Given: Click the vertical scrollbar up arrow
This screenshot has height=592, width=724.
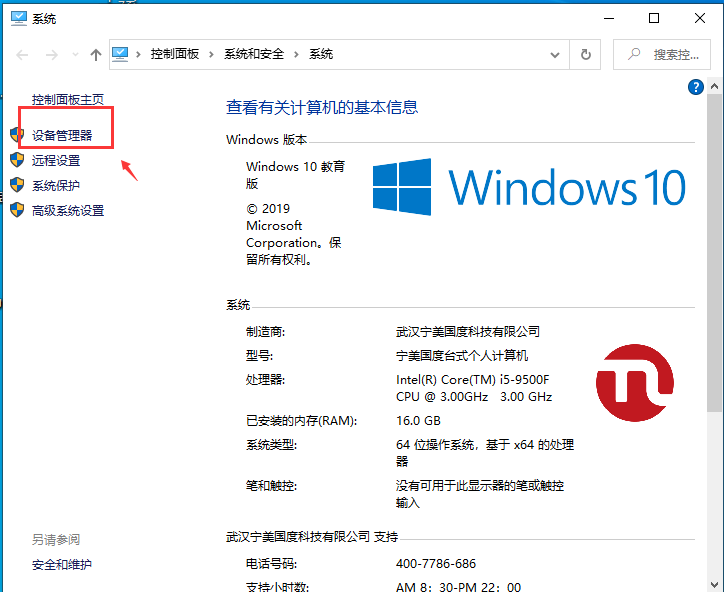Looking at the screenshot, I should pos(714,86).
